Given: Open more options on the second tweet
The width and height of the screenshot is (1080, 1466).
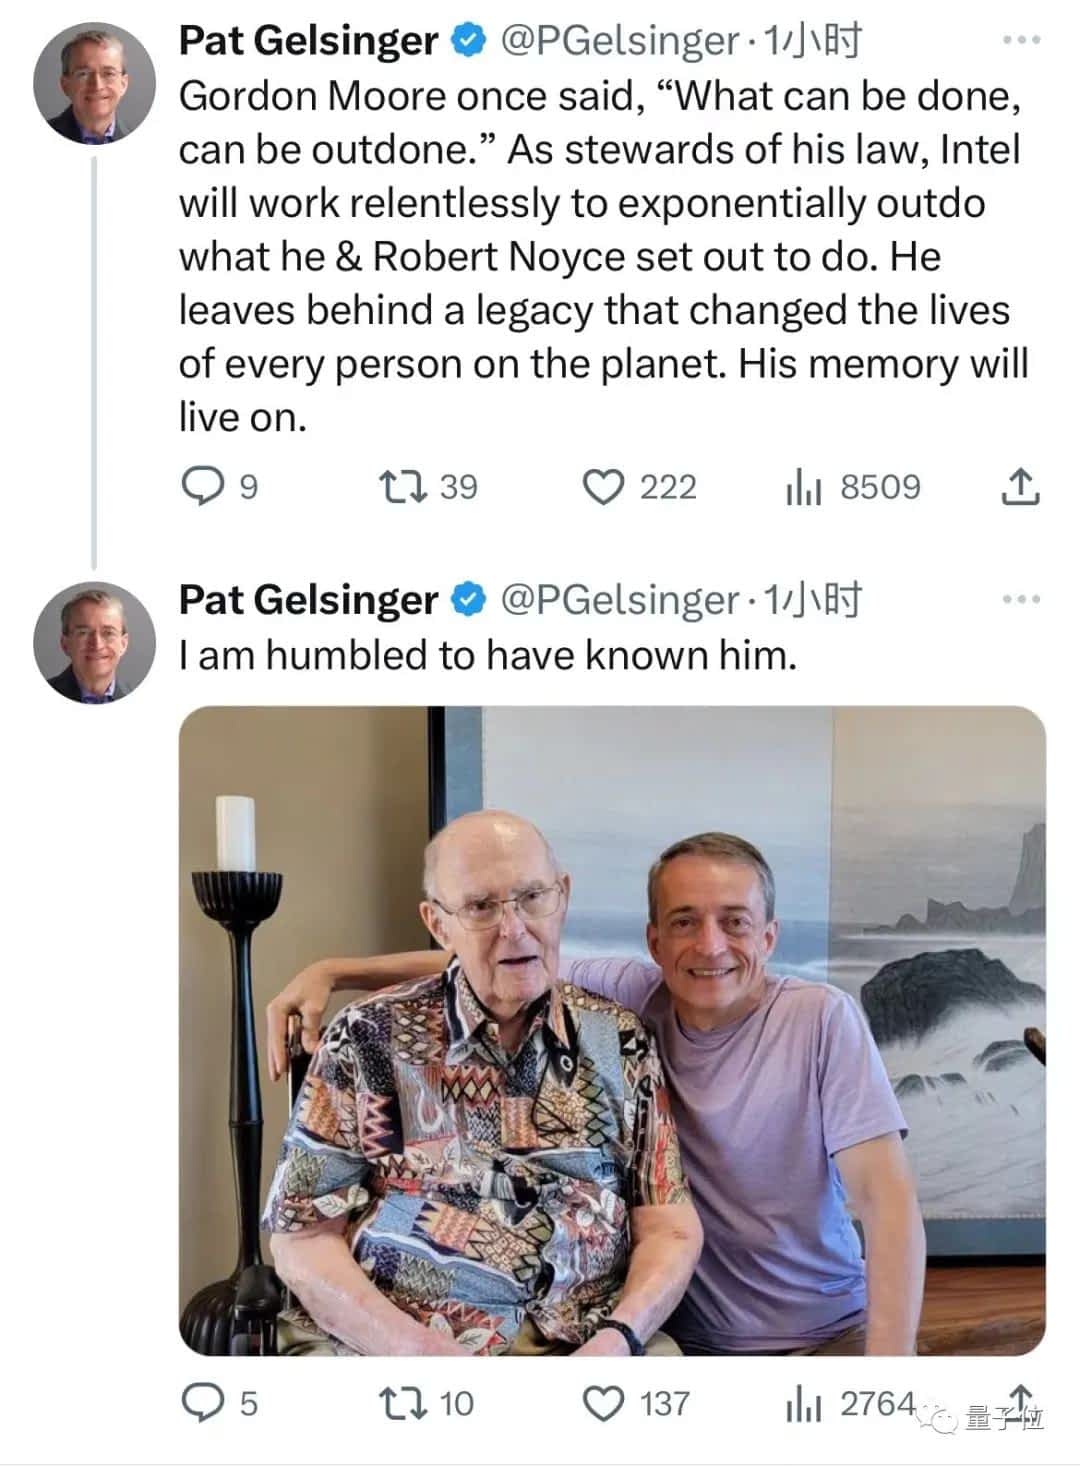Looking at the screenshot, I should 1021,600.
